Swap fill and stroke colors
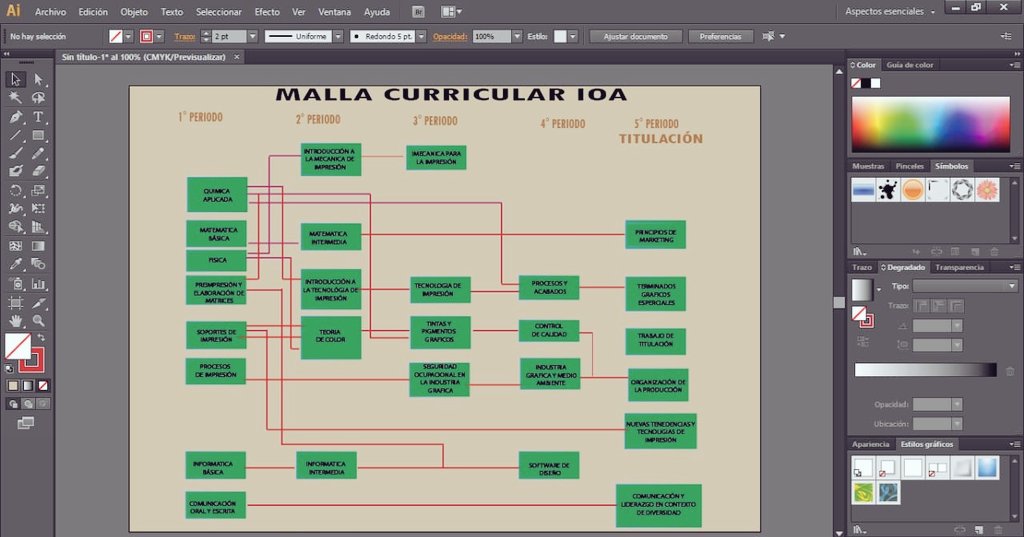Screen dimensions: 1024x537 [x=41, y=337]
